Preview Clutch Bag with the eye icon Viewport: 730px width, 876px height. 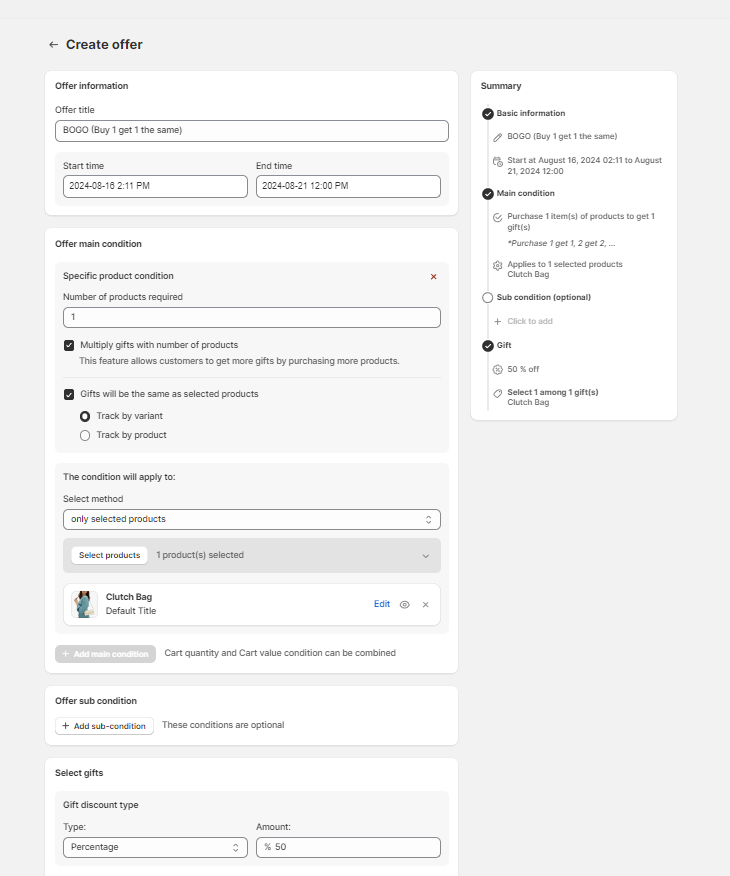point(405,605)
